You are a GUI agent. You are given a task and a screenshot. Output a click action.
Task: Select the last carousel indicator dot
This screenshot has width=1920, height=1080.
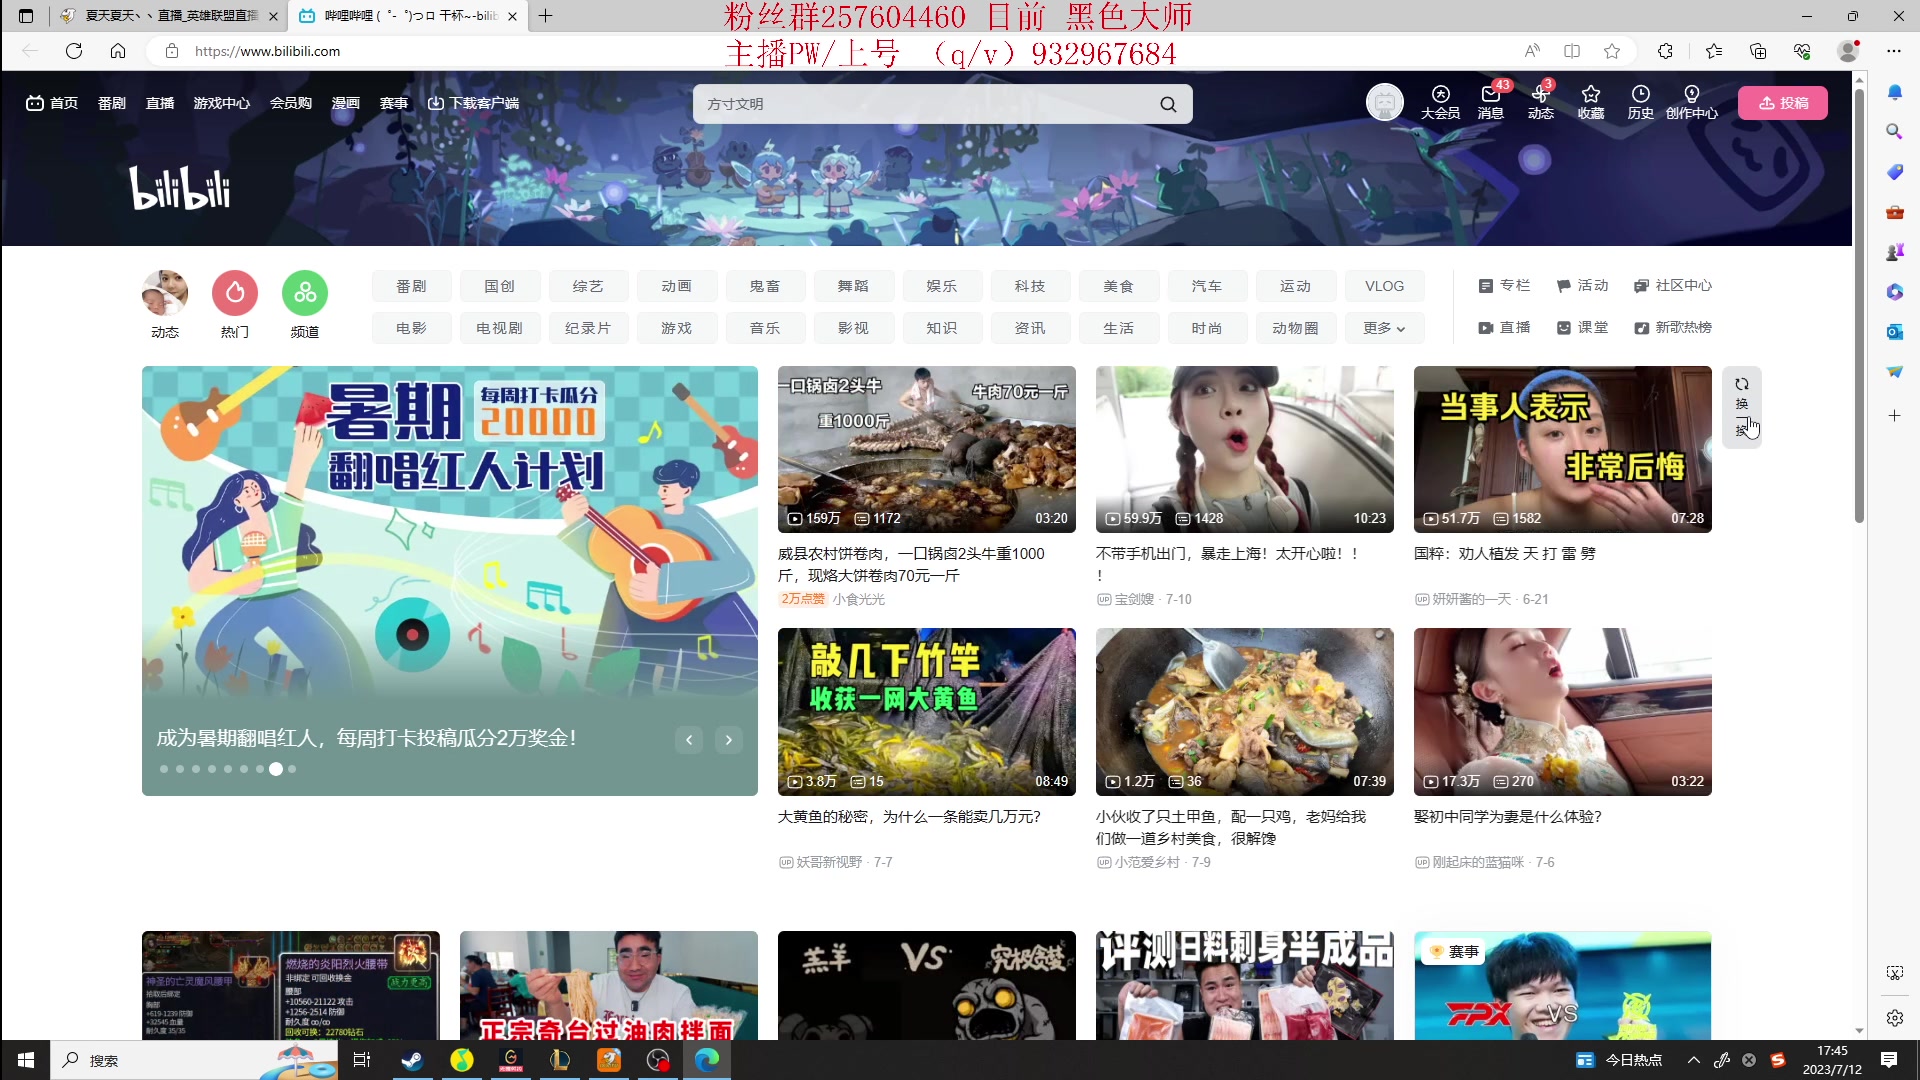tap(292, 769)
